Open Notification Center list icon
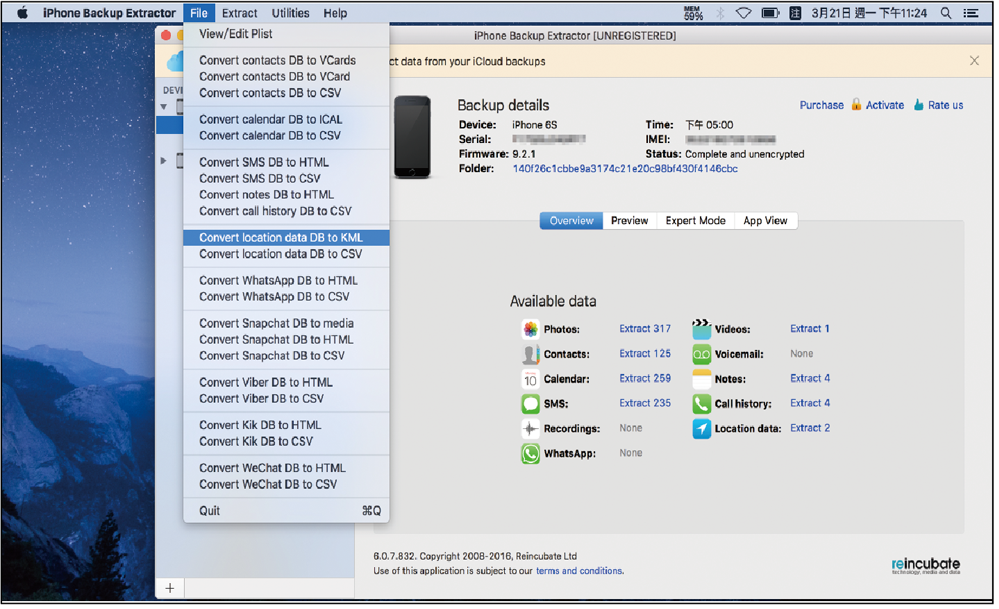This screenshot has height=609, width=999. (971, 13)
